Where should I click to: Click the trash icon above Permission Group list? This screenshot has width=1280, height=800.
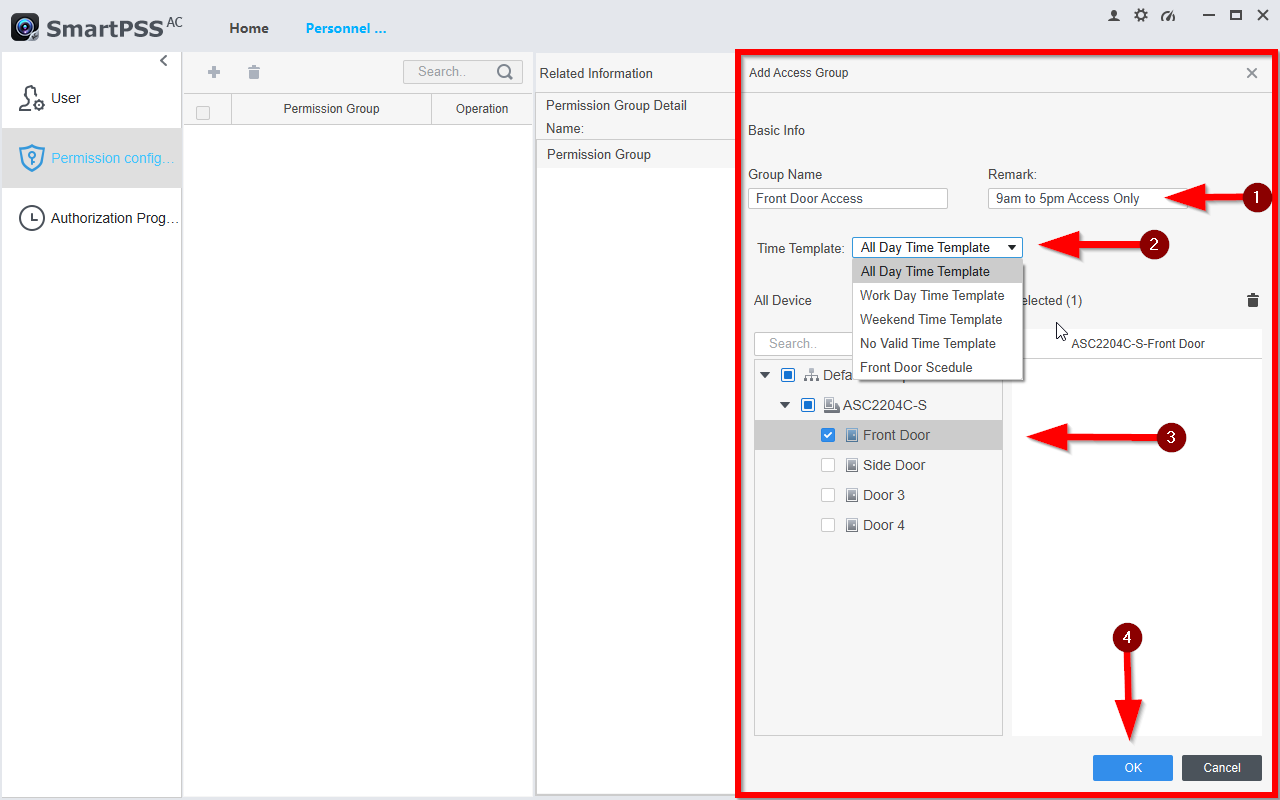(254, 72)
